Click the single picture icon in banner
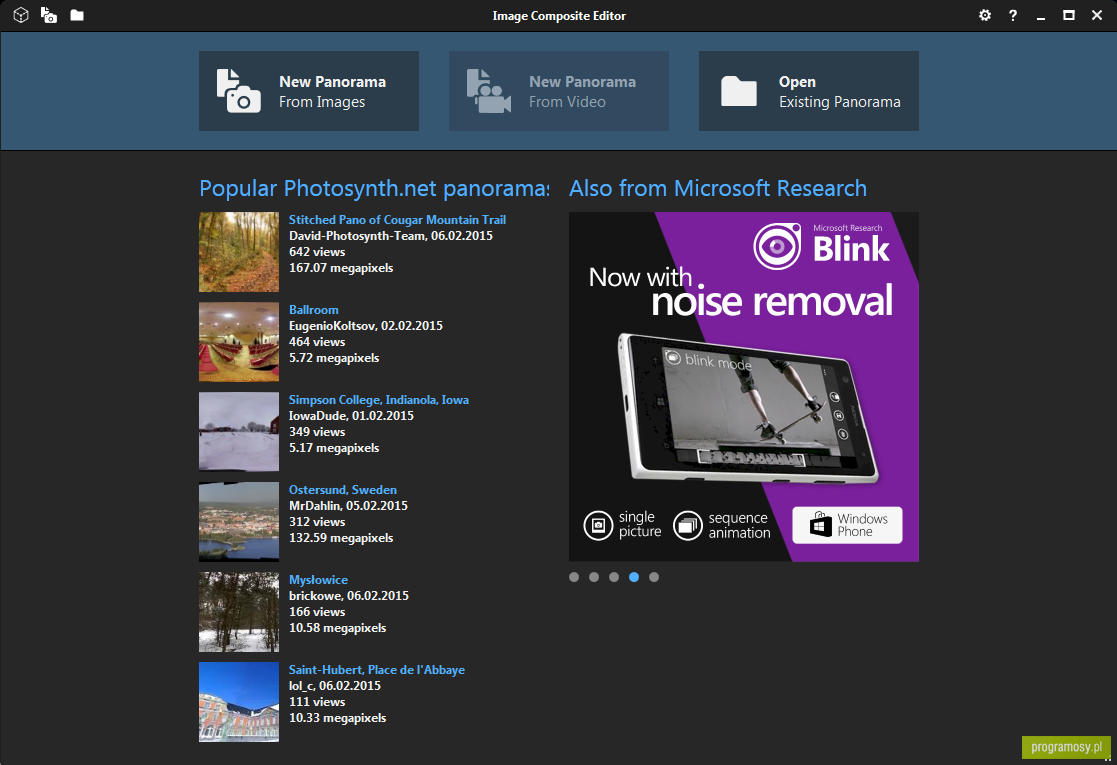 pos(598,526)
